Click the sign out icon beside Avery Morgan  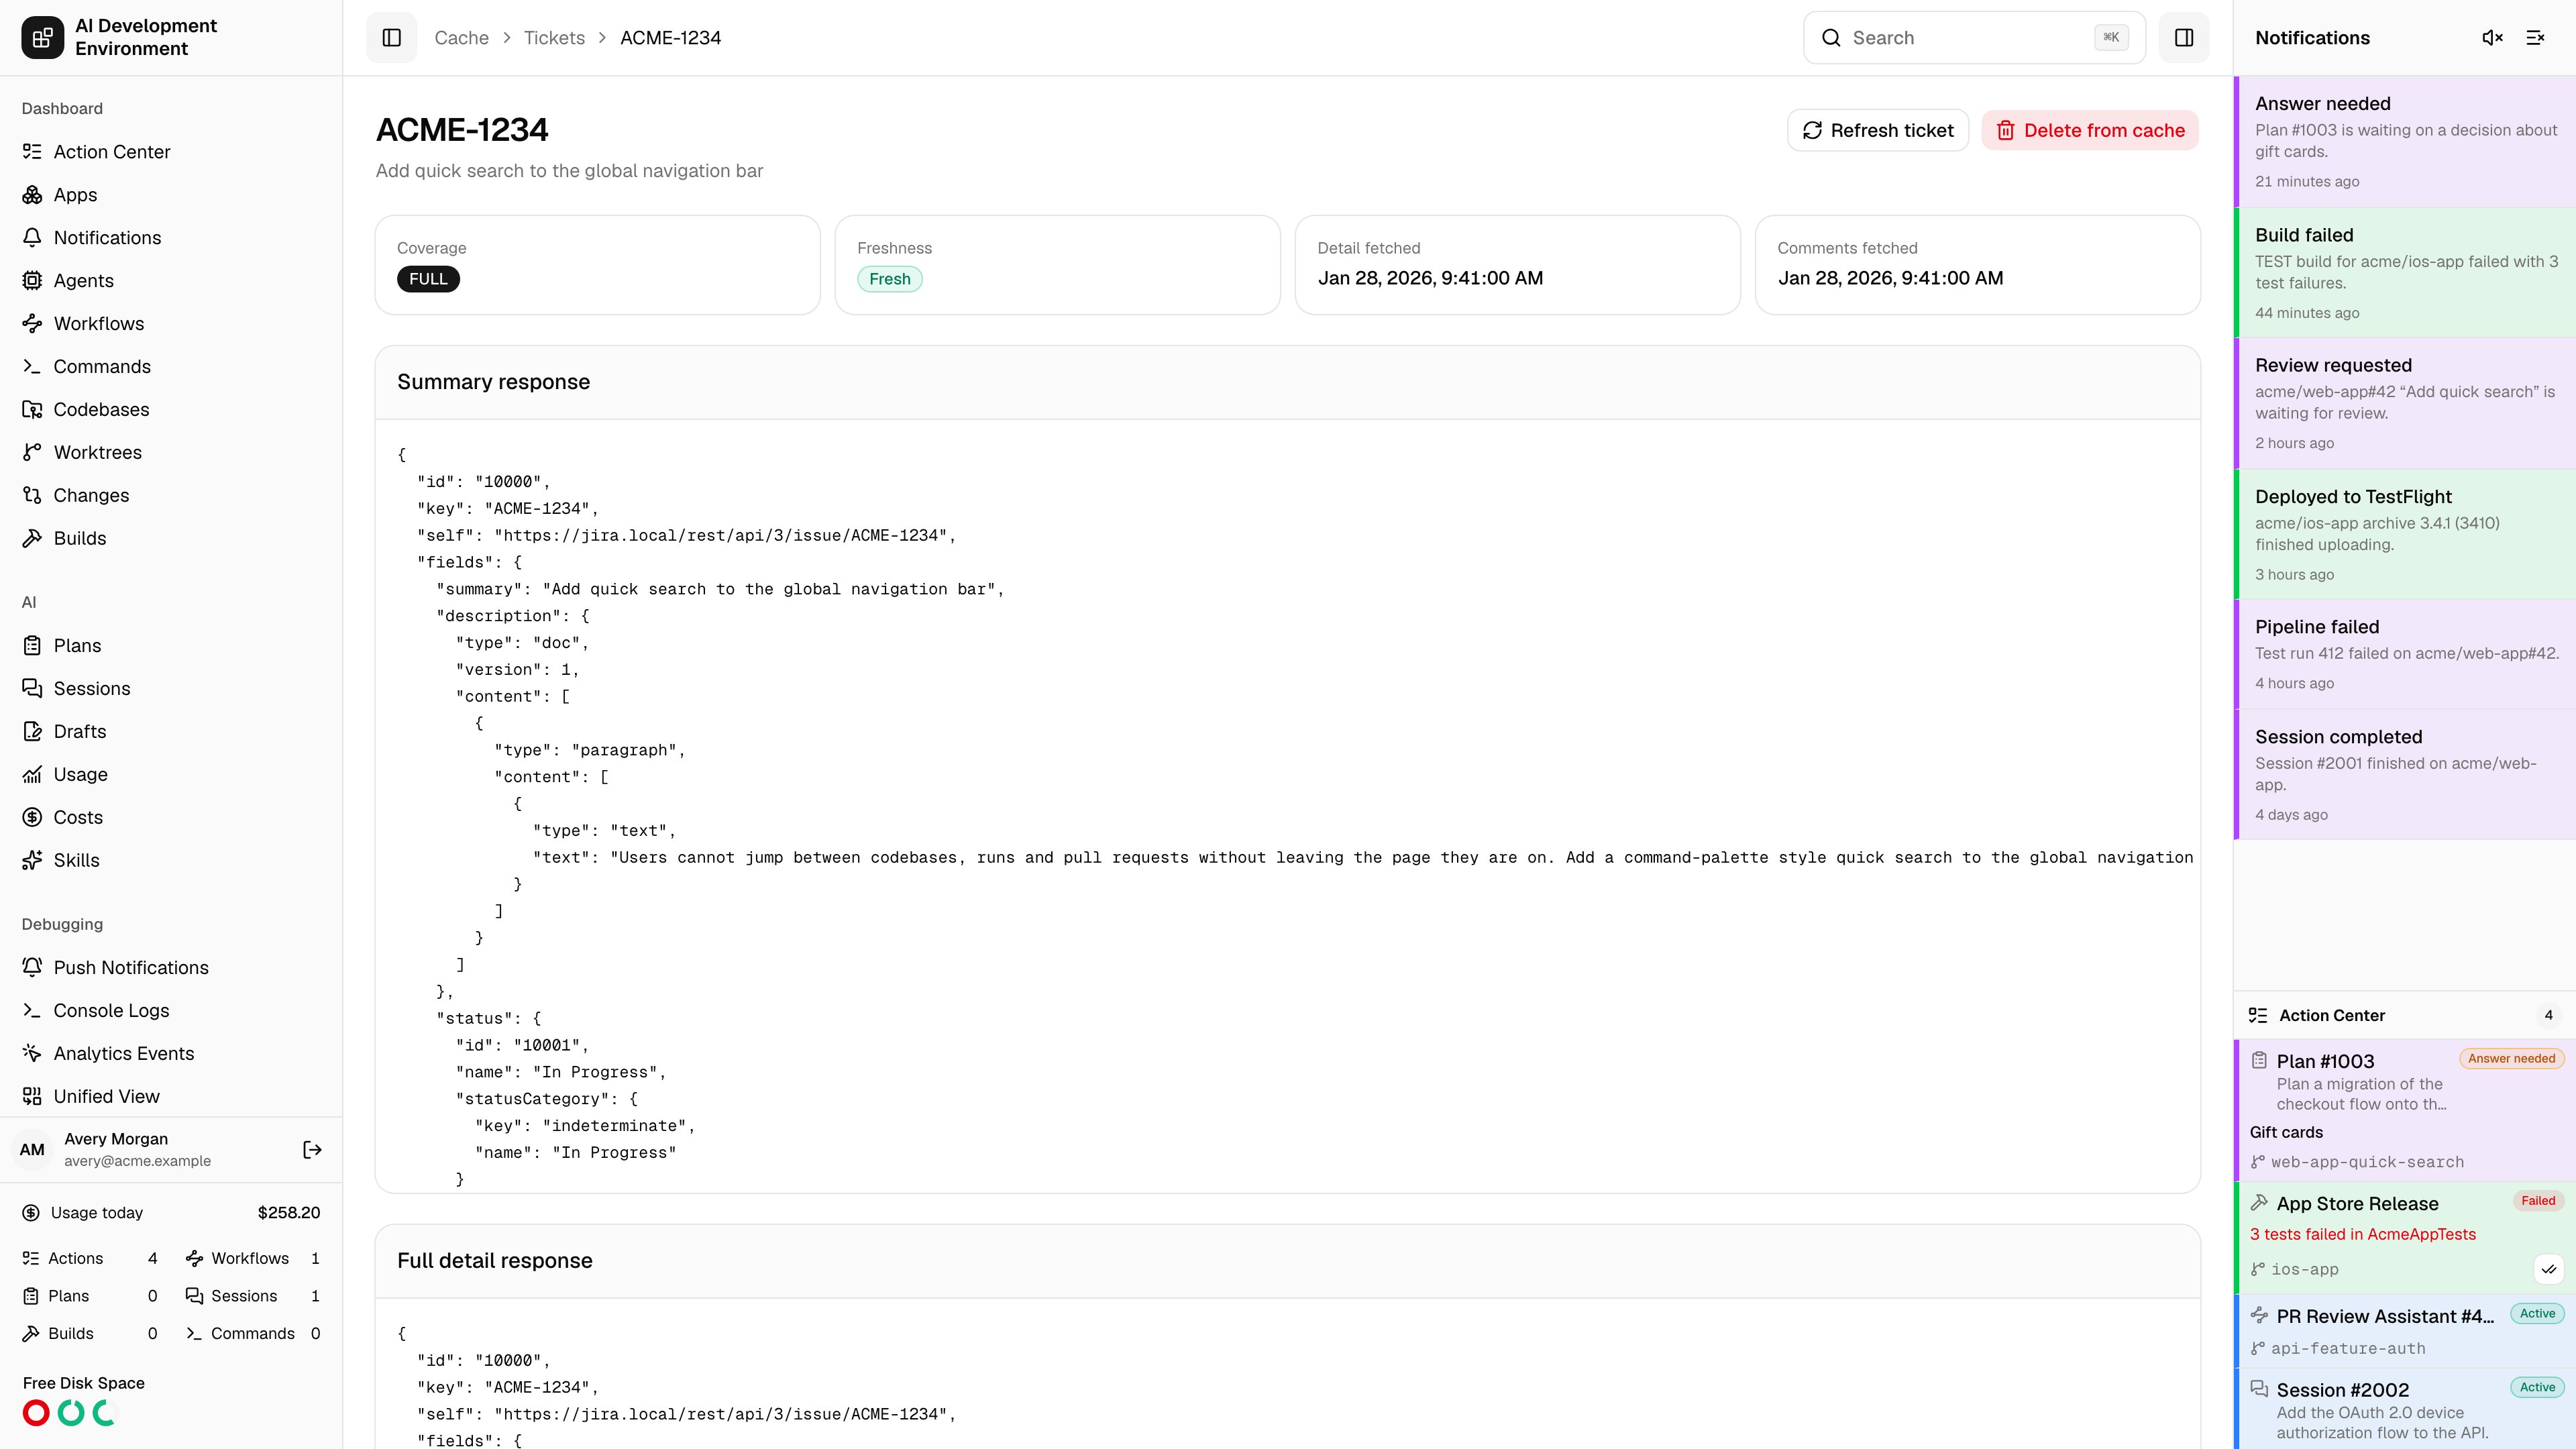point(312,1150)
